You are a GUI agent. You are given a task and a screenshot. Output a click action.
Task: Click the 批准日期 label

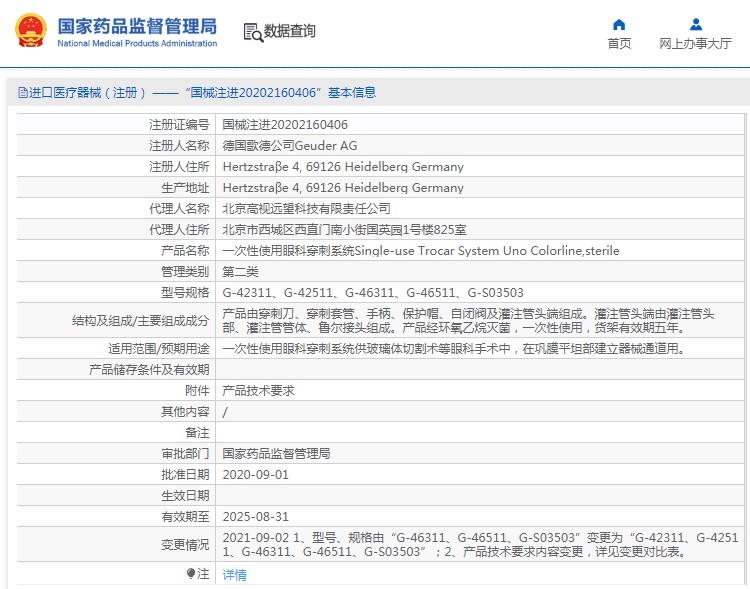[185, 475]
